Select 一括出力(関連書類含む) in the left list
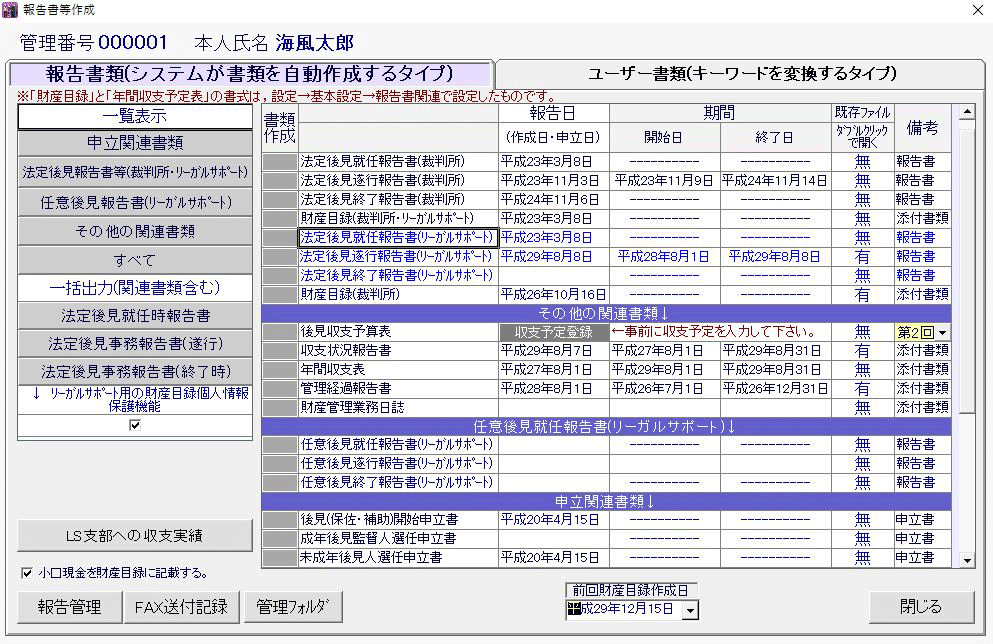Viewport: 993px width, 644px height. 135,288
